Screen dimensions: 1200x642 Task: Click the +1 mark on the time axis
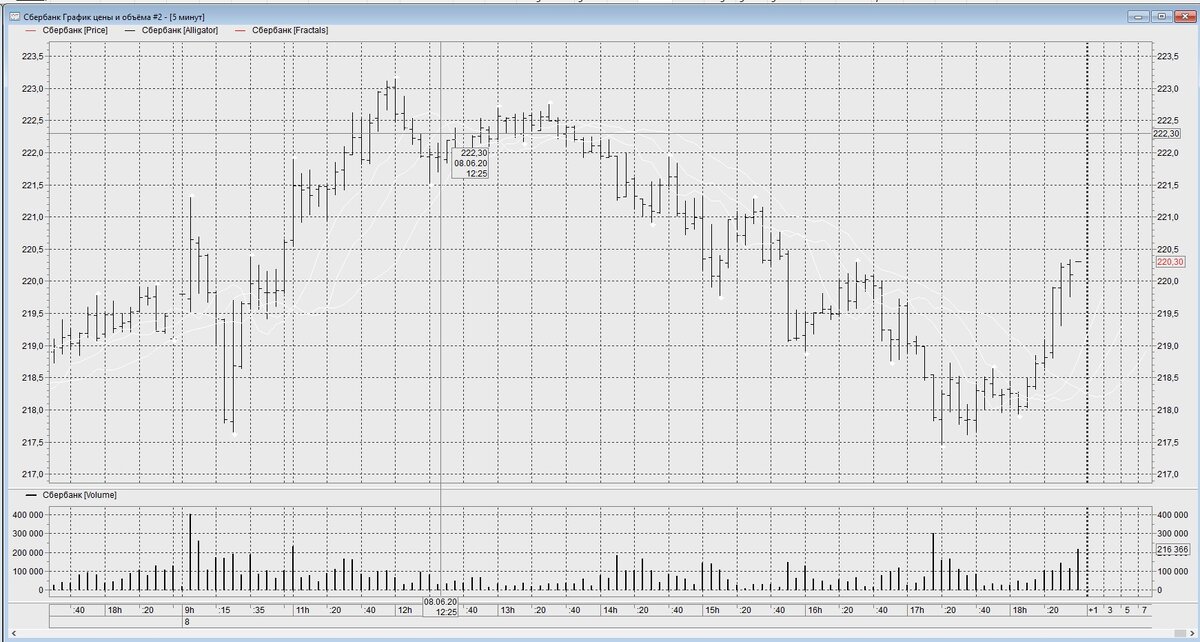(1093, 610)
